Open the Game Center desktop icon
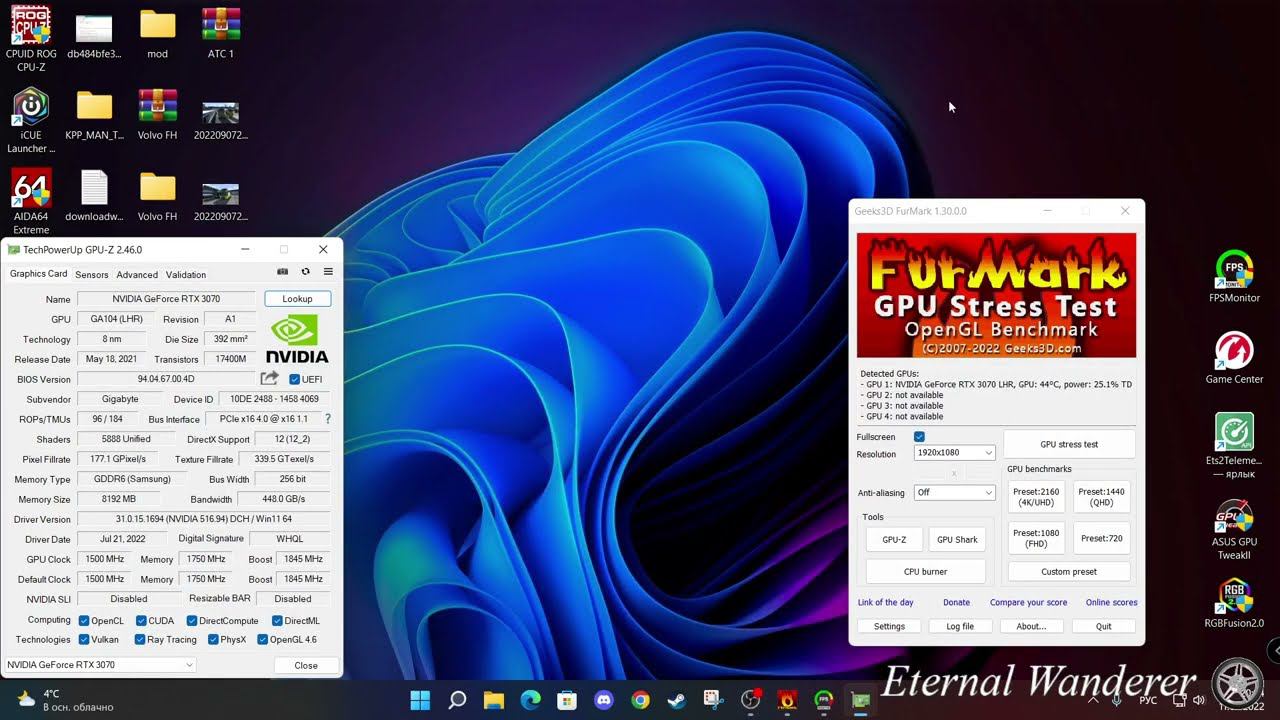Screen dimensions: 1280x720 click(x=1234, y=358)
